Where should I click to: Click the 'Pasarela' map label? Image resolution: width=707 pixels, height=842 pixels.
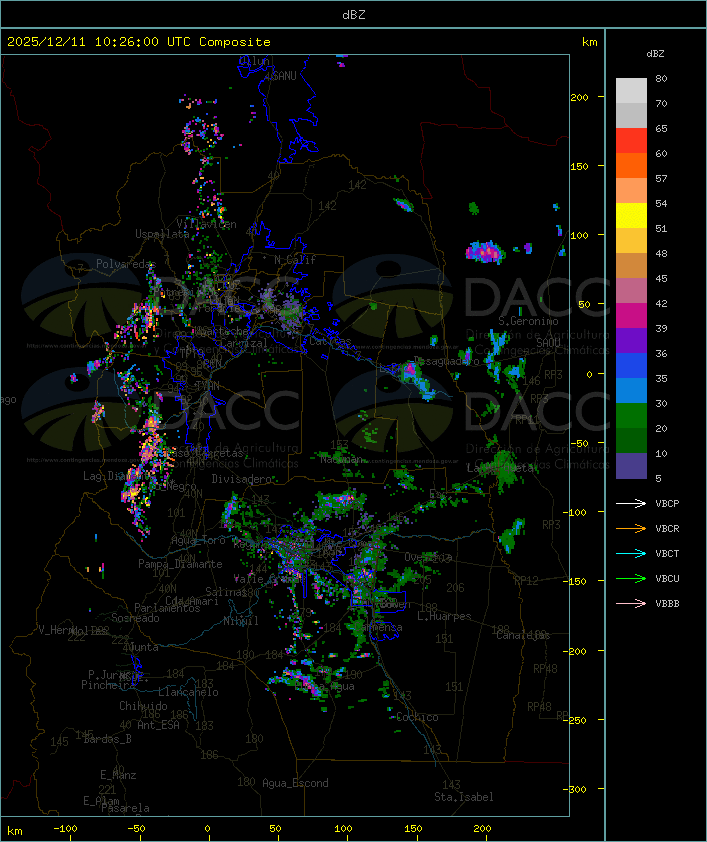click(x=125, y=808)
